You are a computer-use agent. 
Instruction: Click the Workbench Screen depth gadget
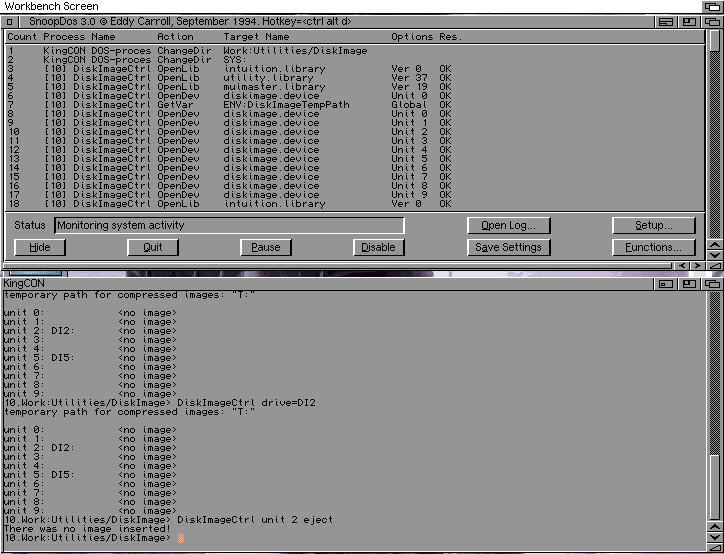pyautogui.click(x=712, y=6)
